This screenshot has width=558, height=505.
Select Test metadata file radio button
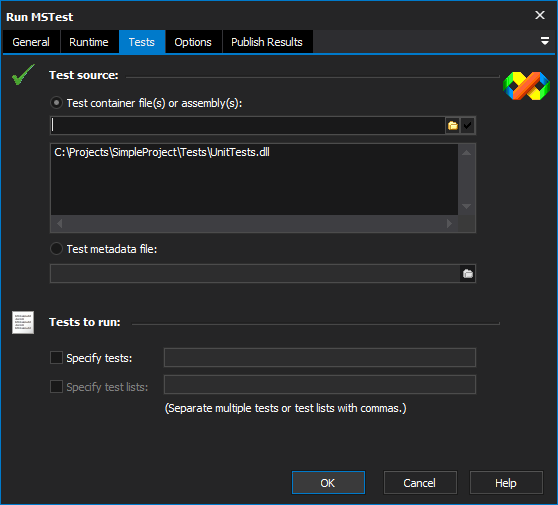(x=56, y=249)
